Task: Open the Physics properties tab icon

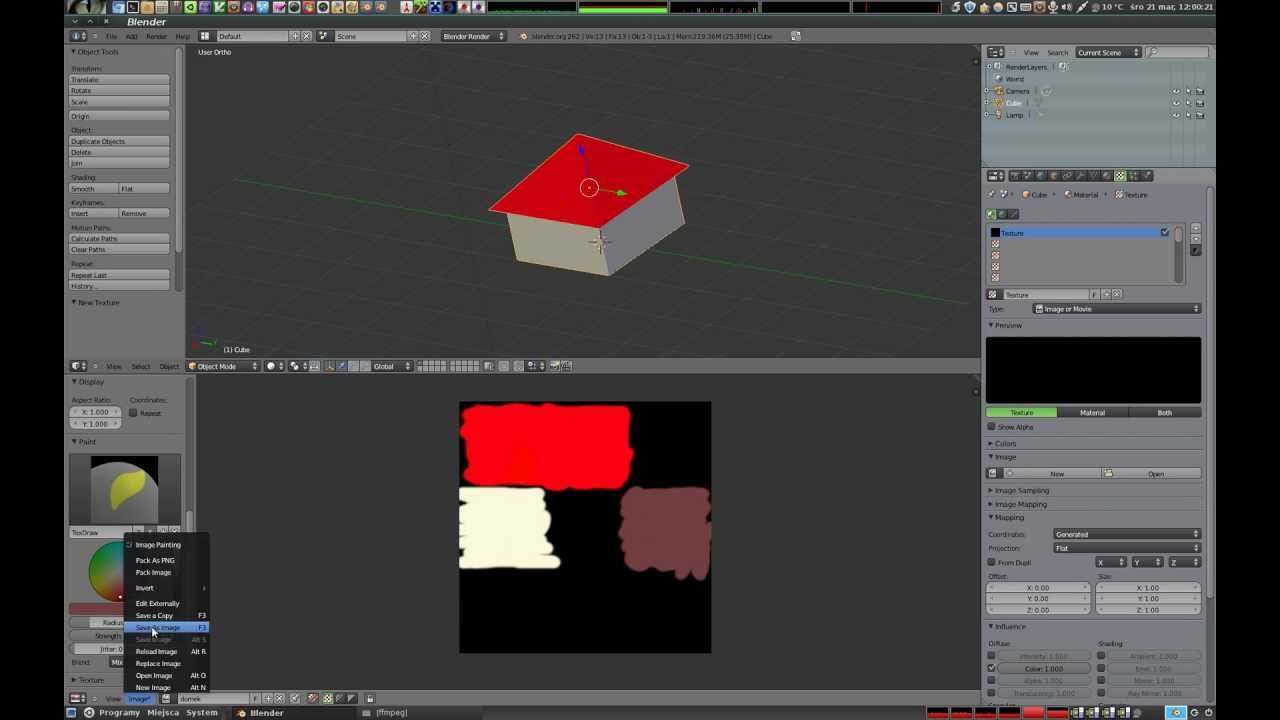Action: pyautogui.click(x=1146, y=176)
